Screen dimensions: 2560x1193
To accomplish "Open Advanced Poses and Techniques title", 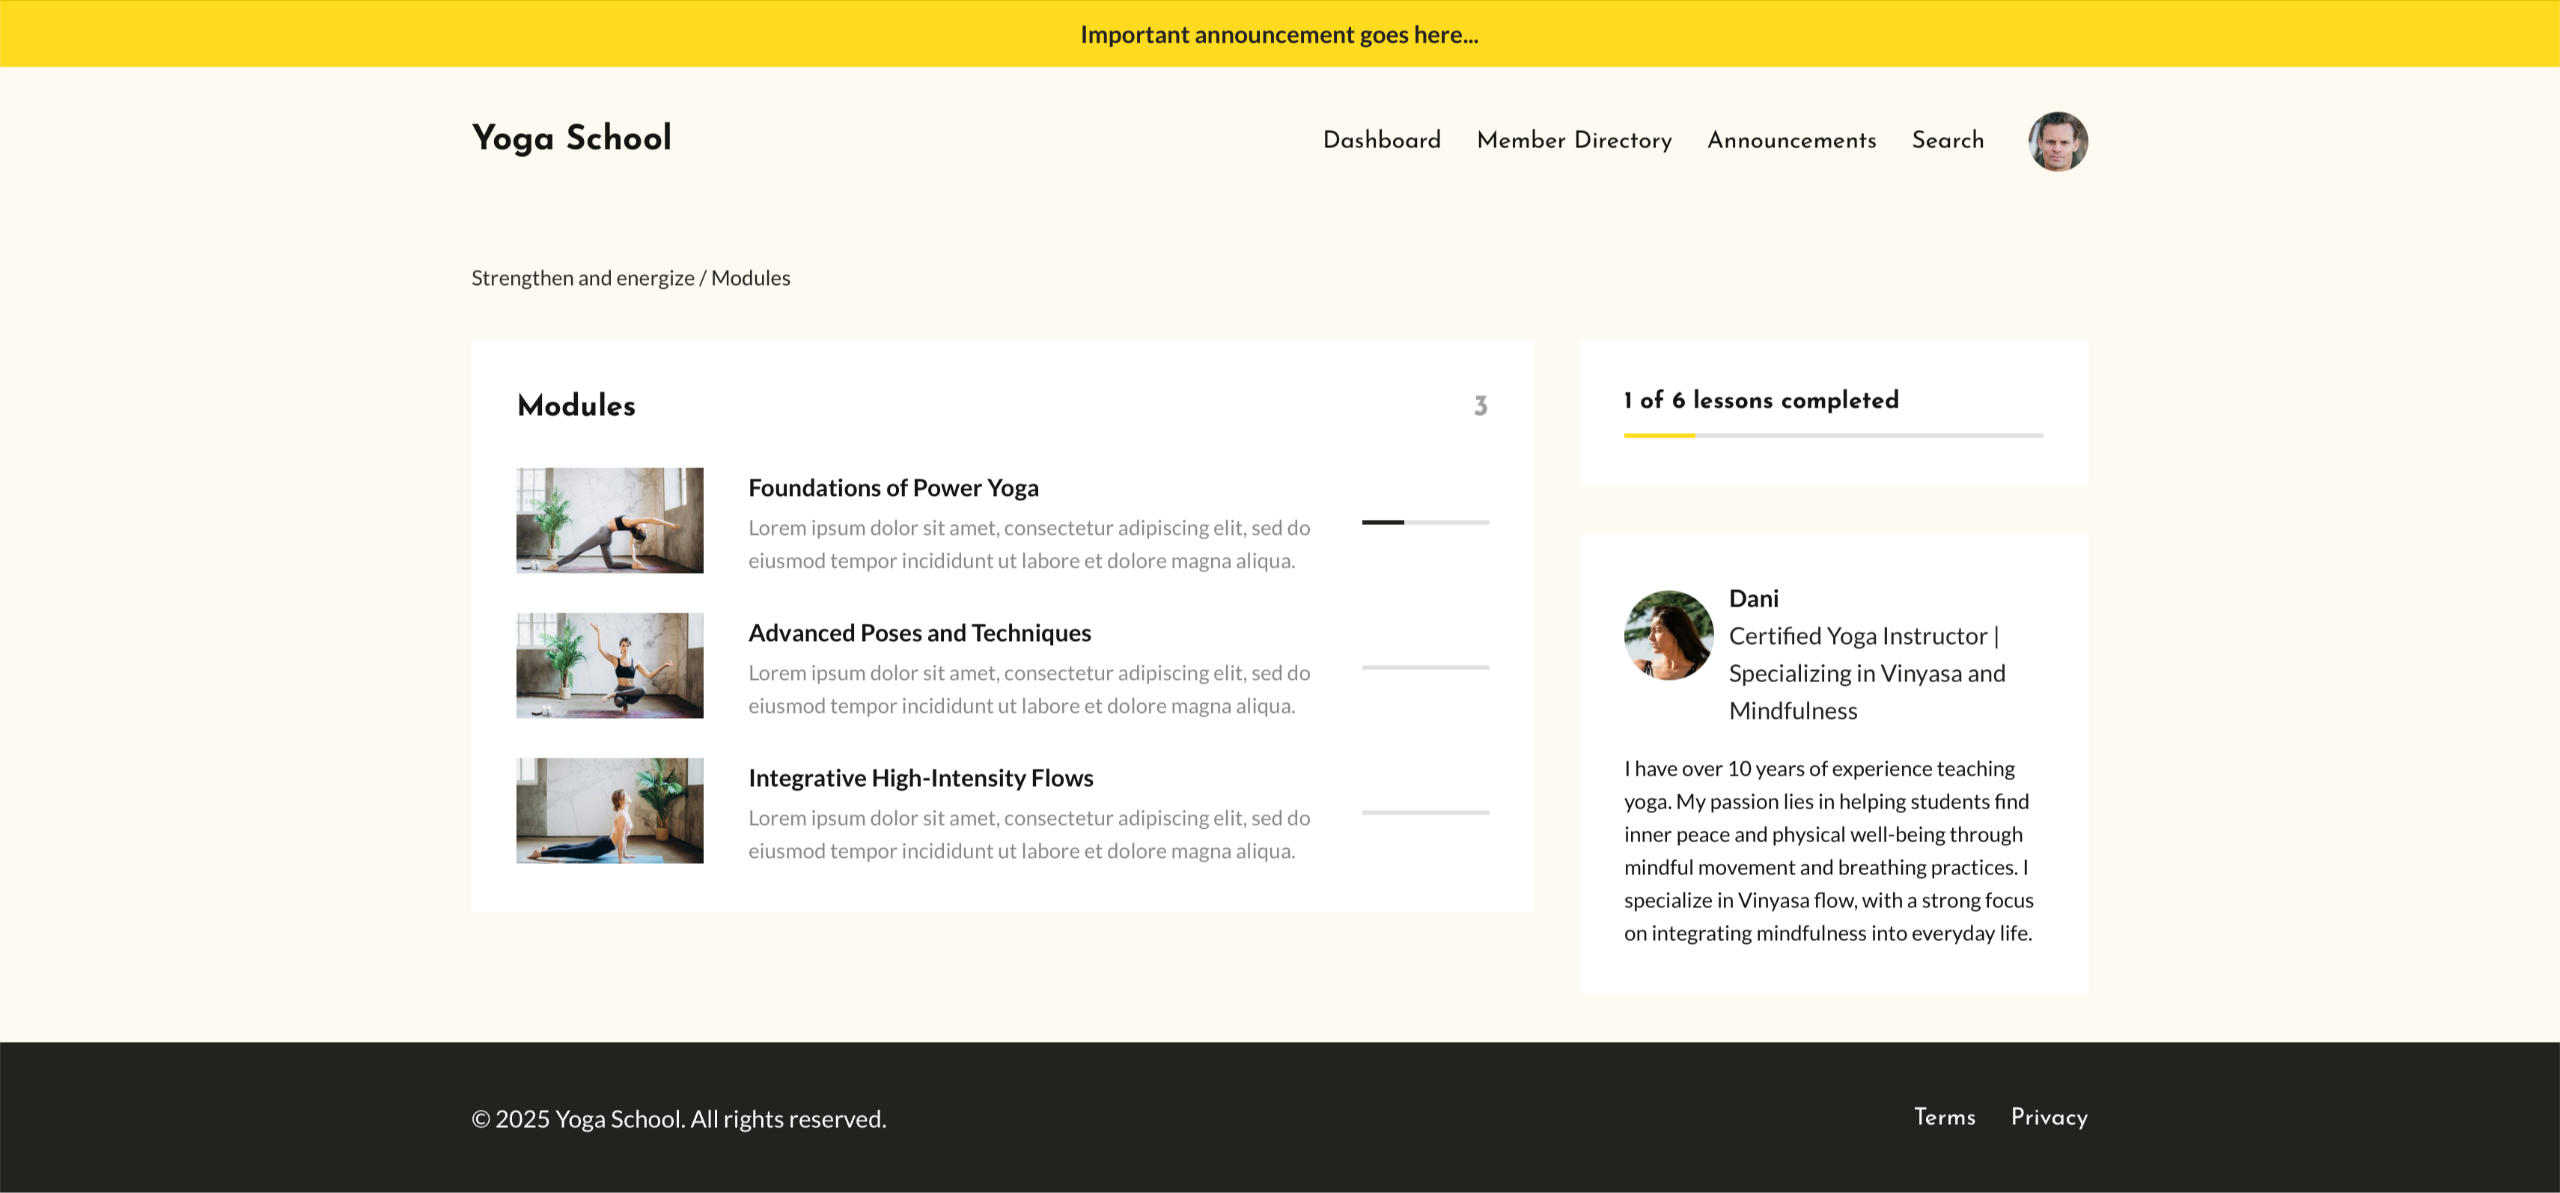I will (x=919, y=633).
